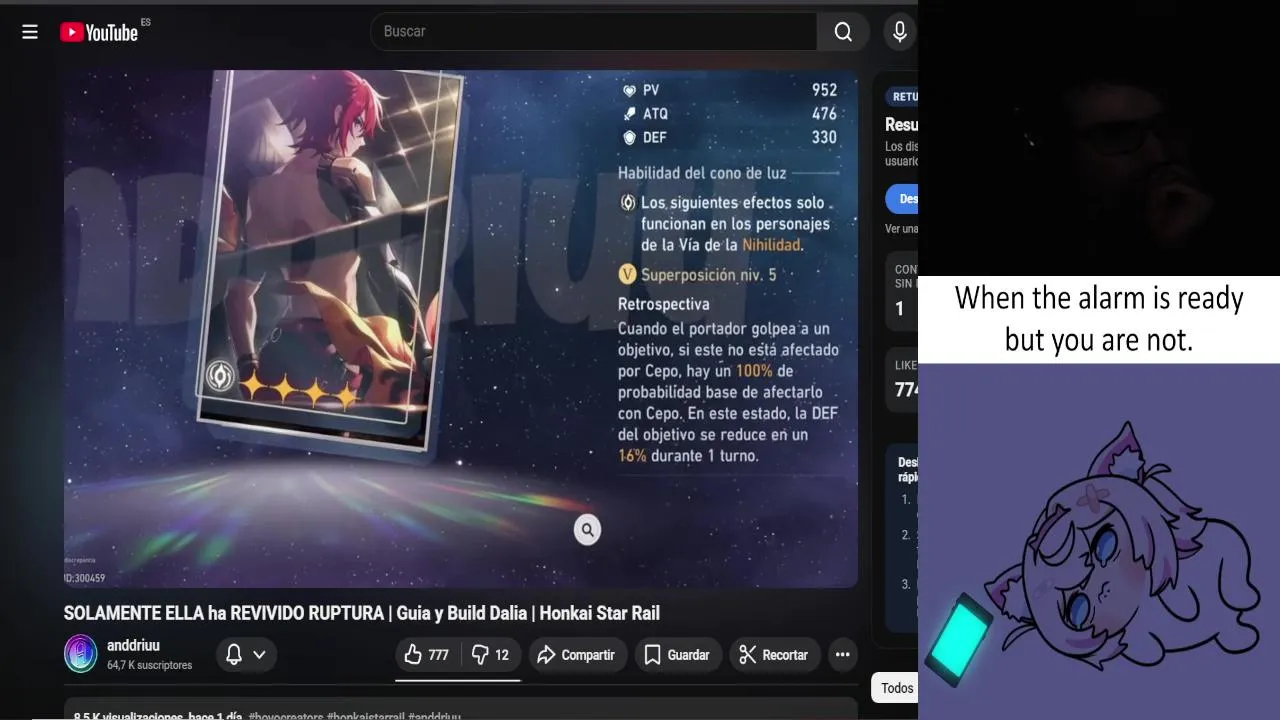Open anddriuu channel avatar
Screen dimensions: 1280x720
point(80,654)
